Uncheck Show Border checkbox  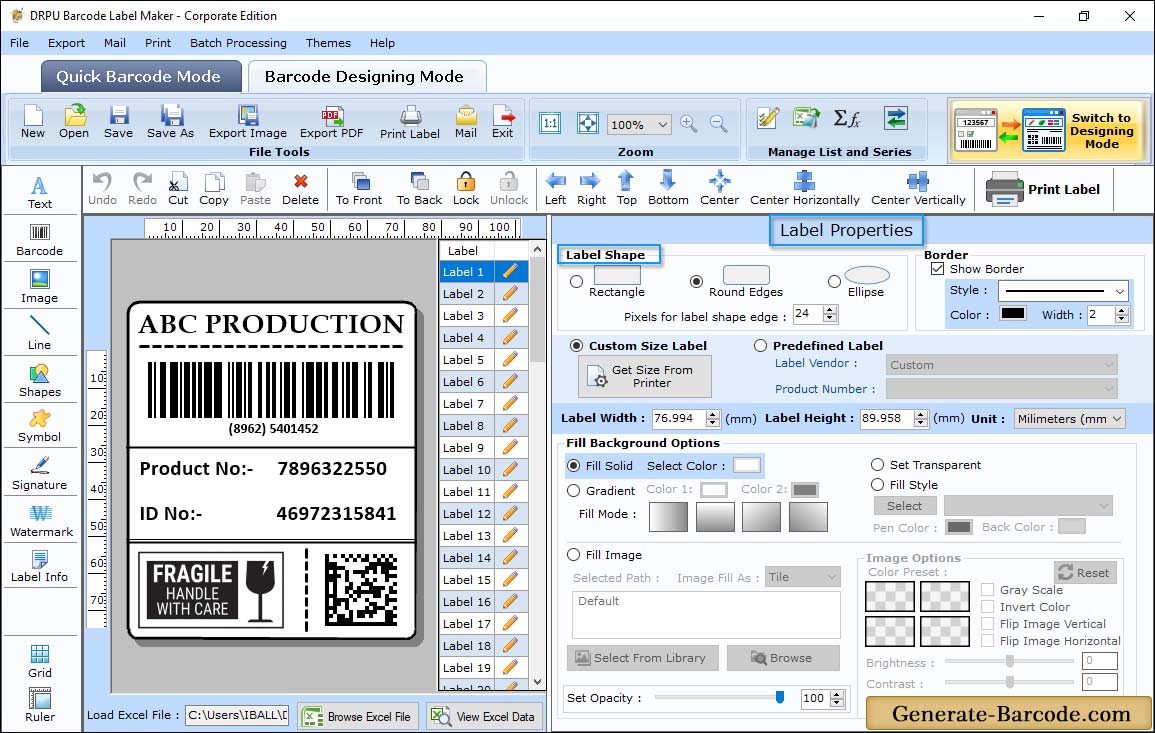tap(938, 269)
